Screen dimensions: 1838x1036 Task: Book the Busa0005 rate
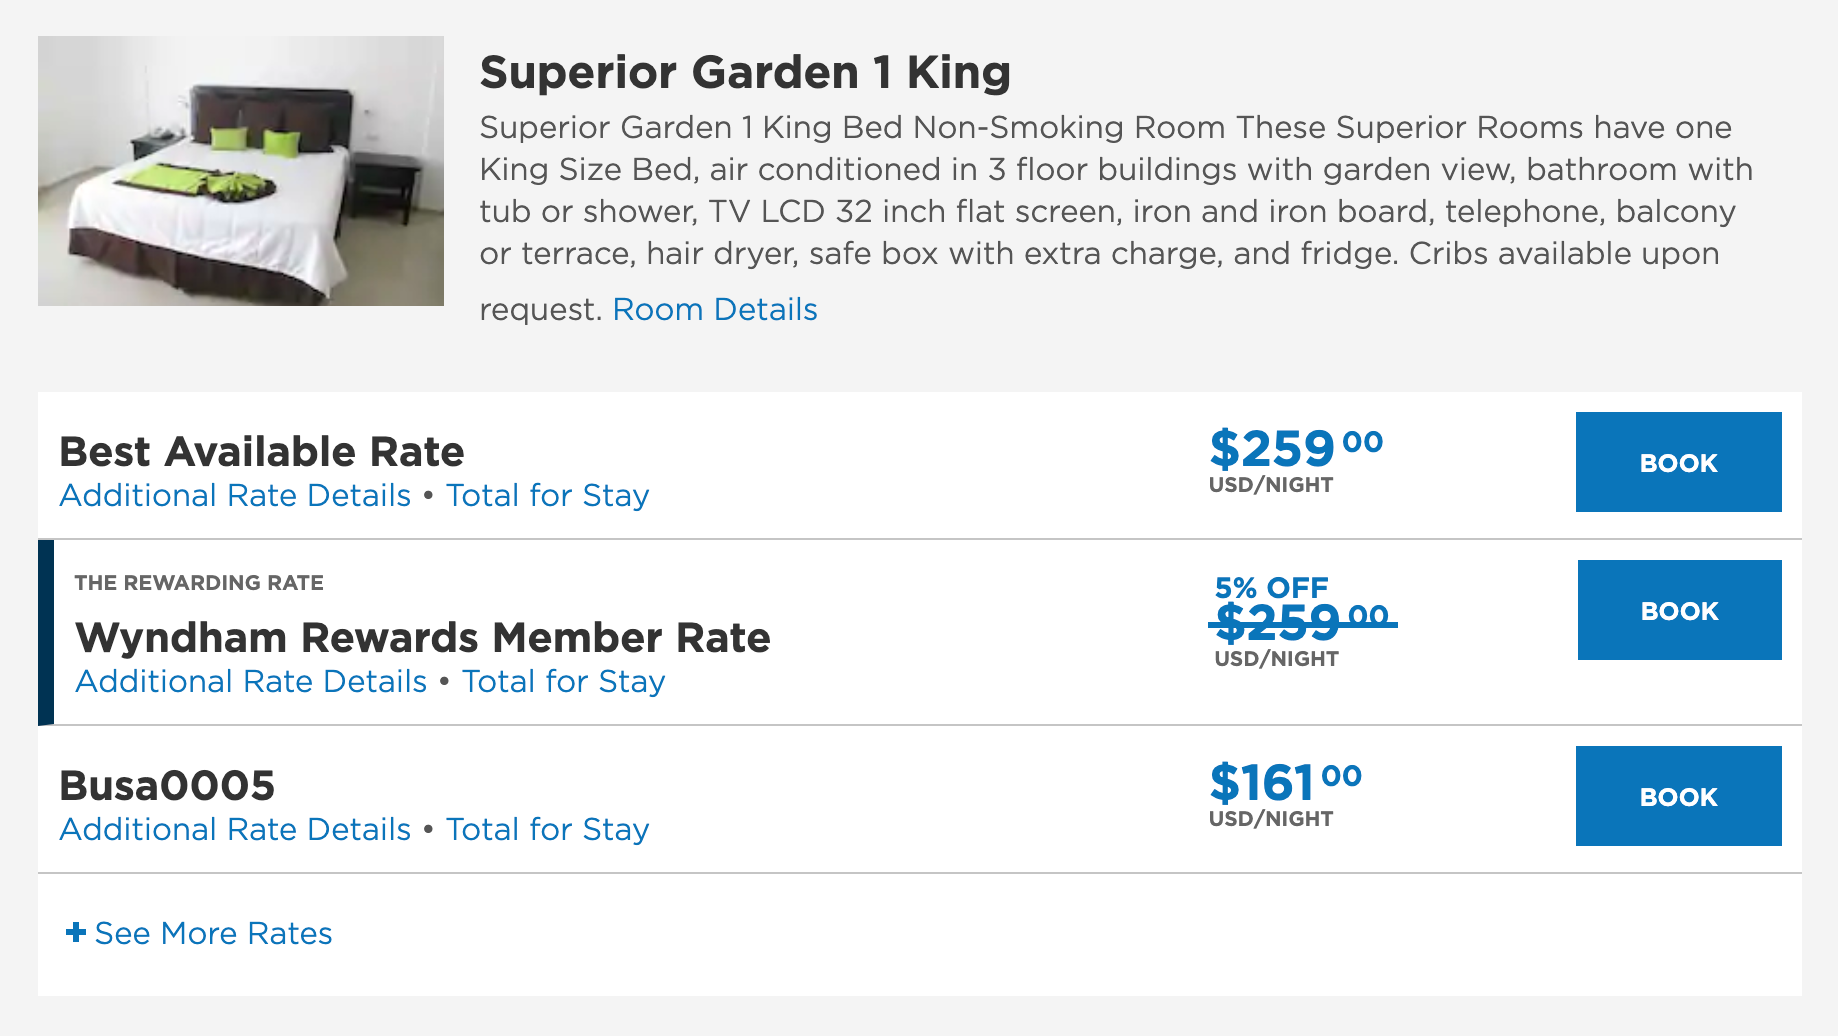click(1678, 796)
